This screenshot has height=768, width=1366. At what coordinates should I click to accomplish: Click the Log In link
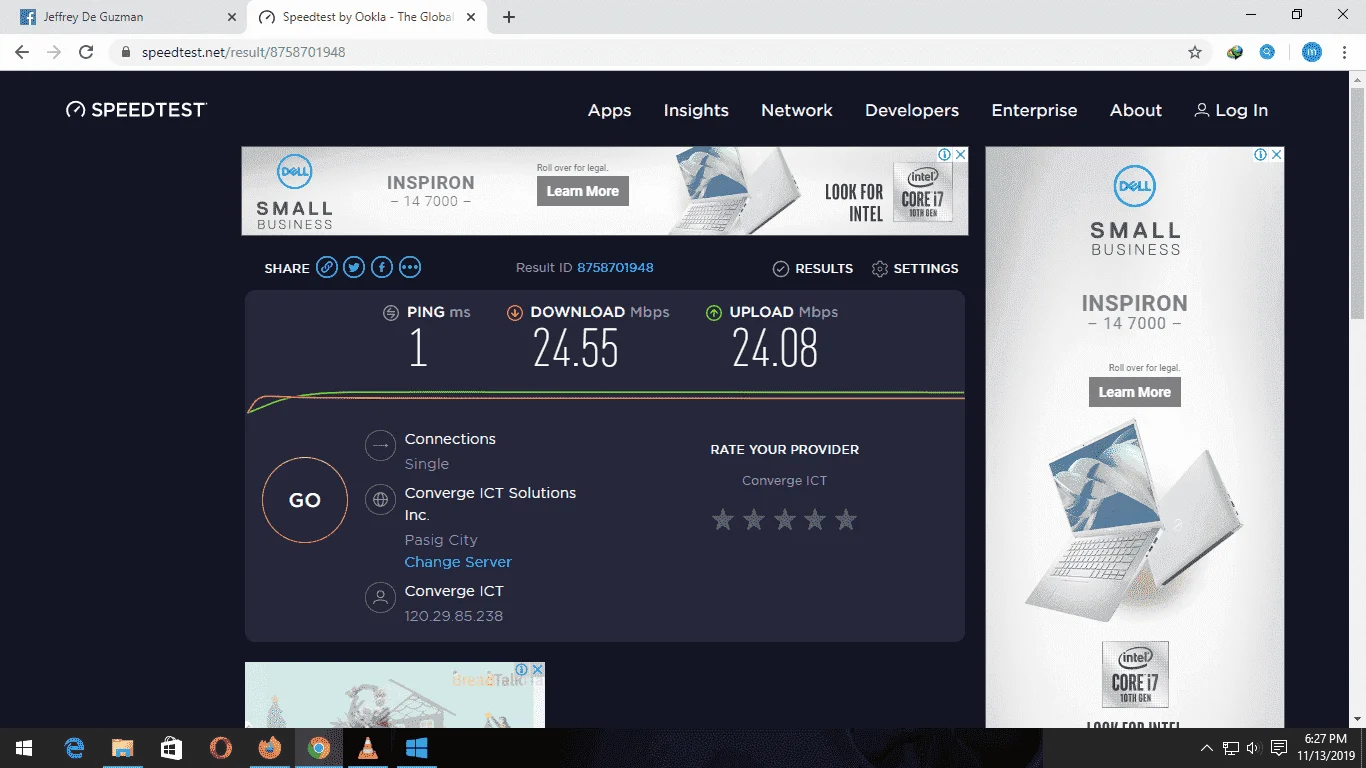point(1231,111)
